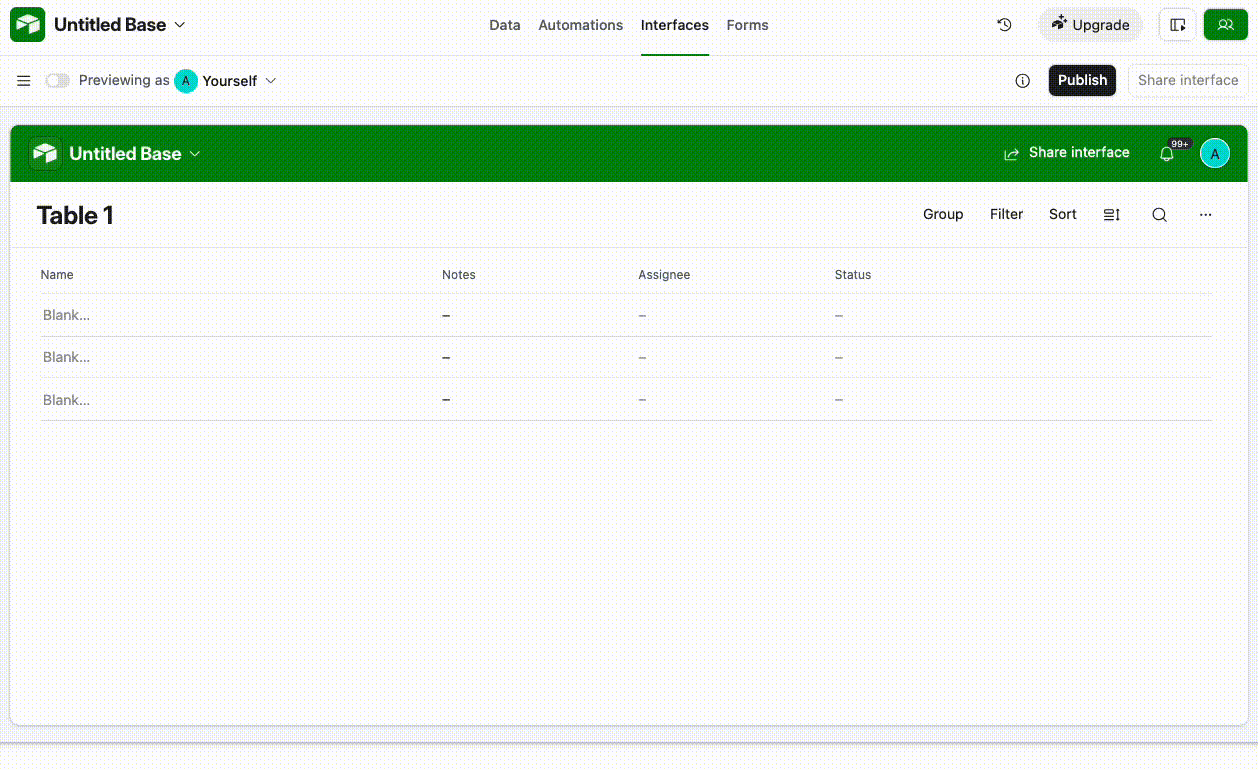Open the sidebar panel toggle icon
The height and width of the screenshot is (770, 1258).
click(x=1177, y=24)
